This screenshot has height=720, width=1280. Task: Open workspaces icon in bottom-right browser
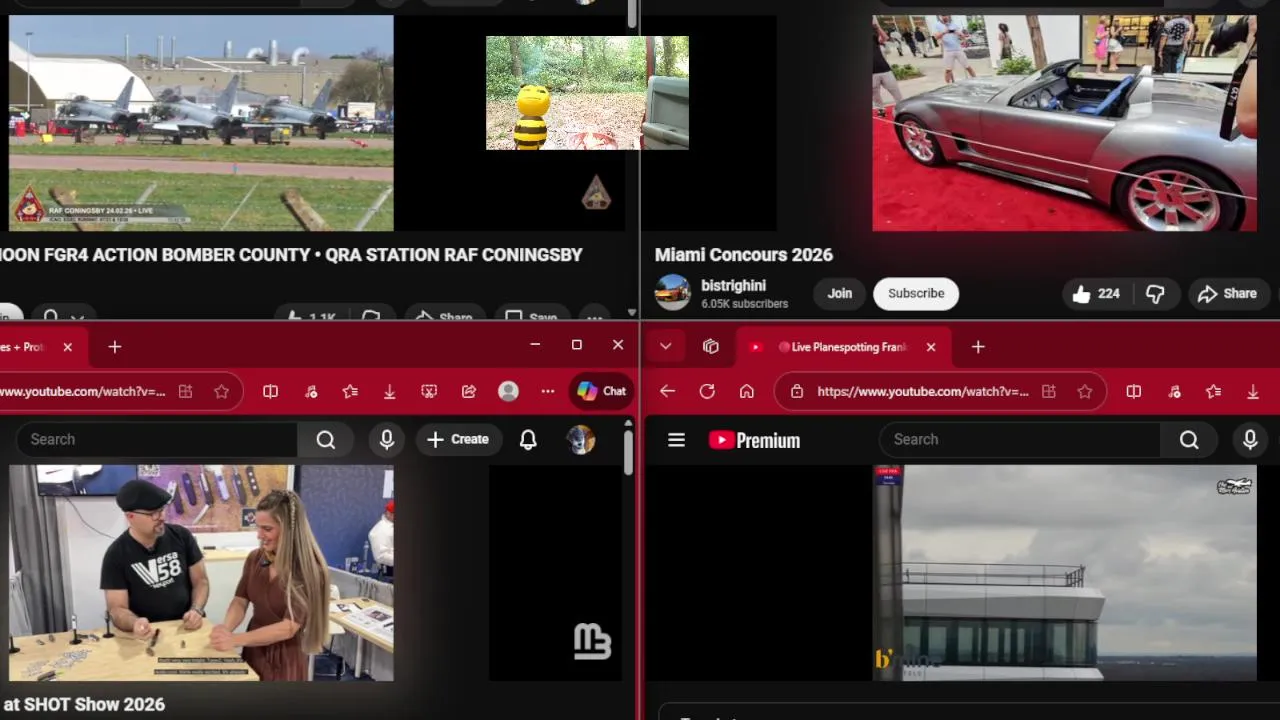pos(711,347)
